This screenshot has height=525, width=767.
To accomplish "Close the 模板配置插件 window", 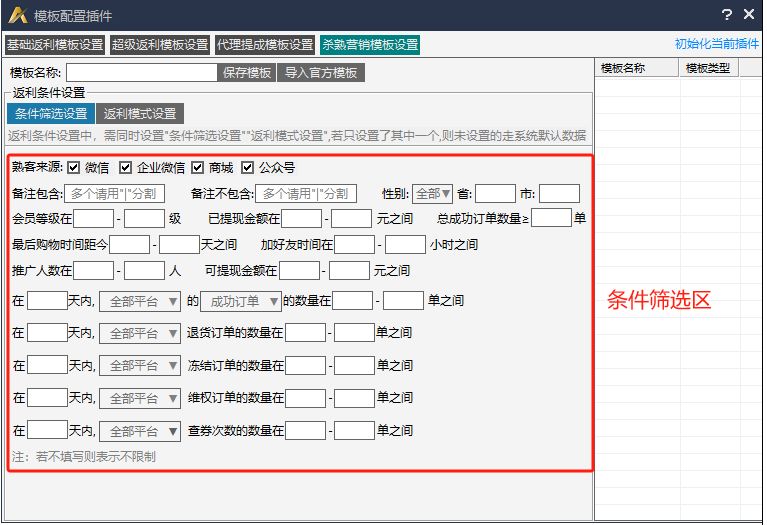I will click(x=749, y=15).
